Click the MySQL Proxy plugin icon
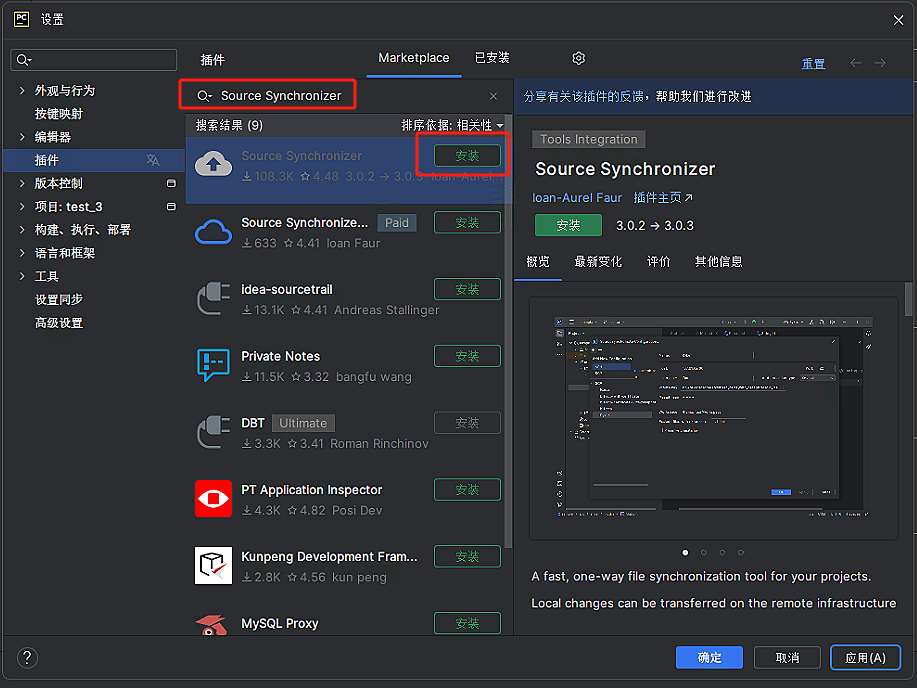 tap(213, 625)
